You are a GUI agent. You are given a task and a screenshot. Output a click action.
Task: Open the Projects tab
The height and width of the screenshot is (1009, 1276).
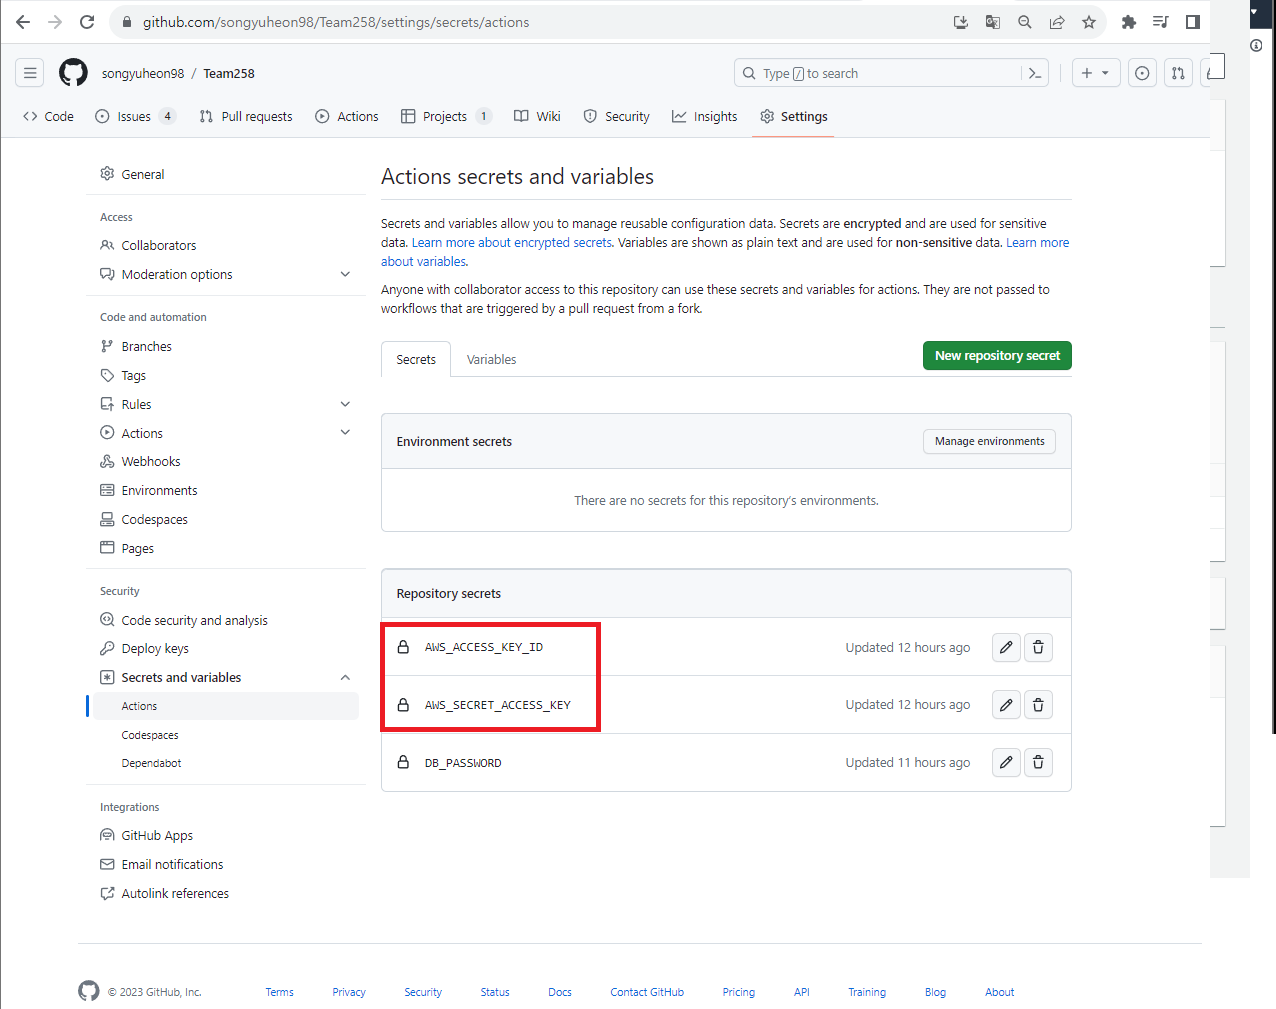pos(446,116)
